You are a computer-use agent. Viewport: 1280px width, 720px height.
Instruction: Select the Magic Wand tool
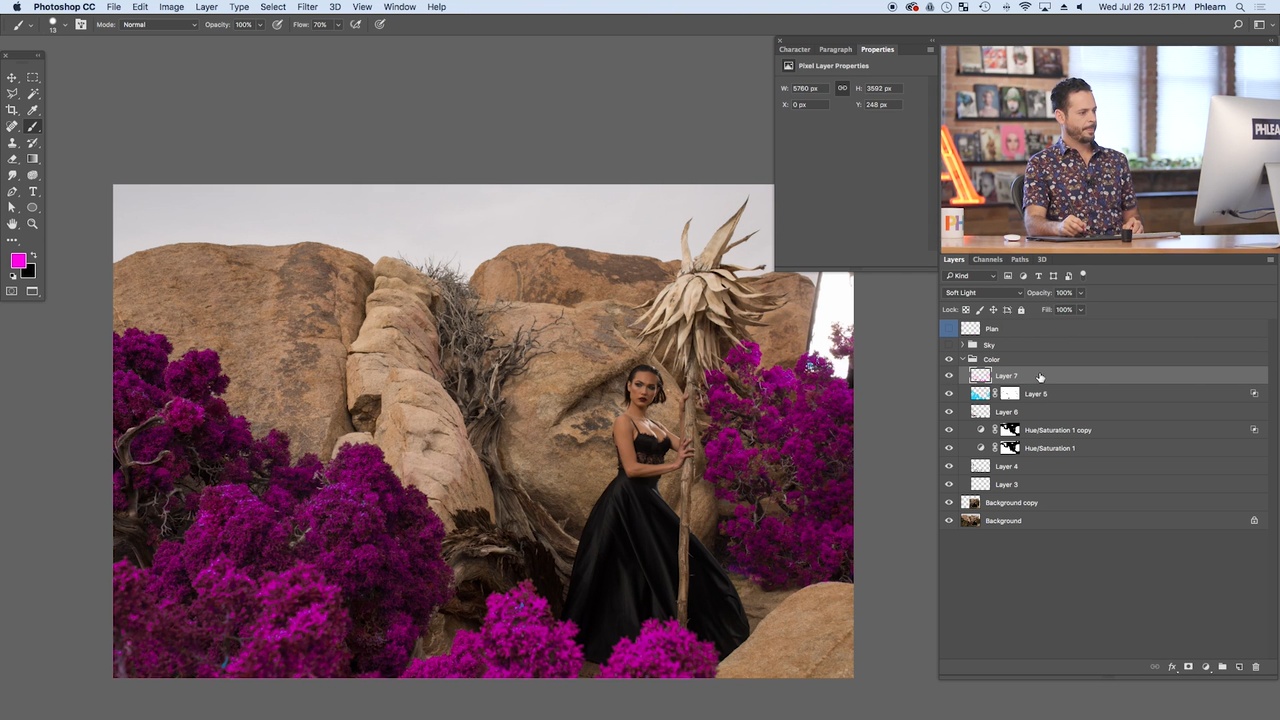coord(32,93)
